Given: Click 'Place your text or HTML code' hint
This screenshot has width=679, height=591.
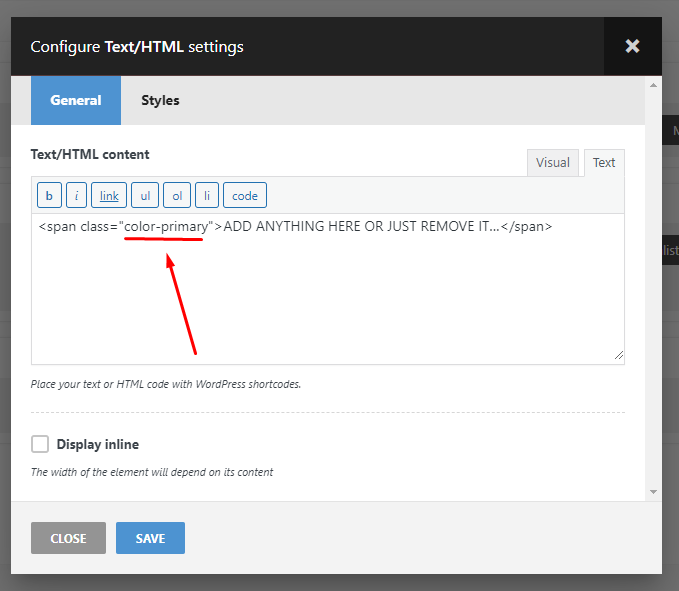Looking at the screenshot, I should 166,384.
